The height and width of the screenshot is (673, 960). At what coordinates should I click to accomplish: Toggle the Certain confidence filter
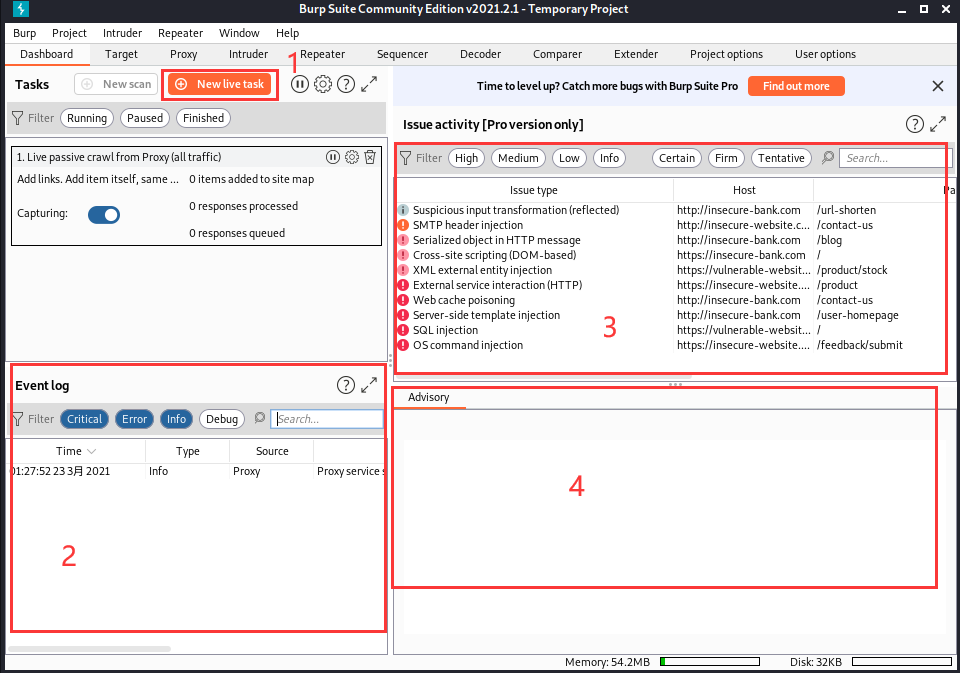677,158
